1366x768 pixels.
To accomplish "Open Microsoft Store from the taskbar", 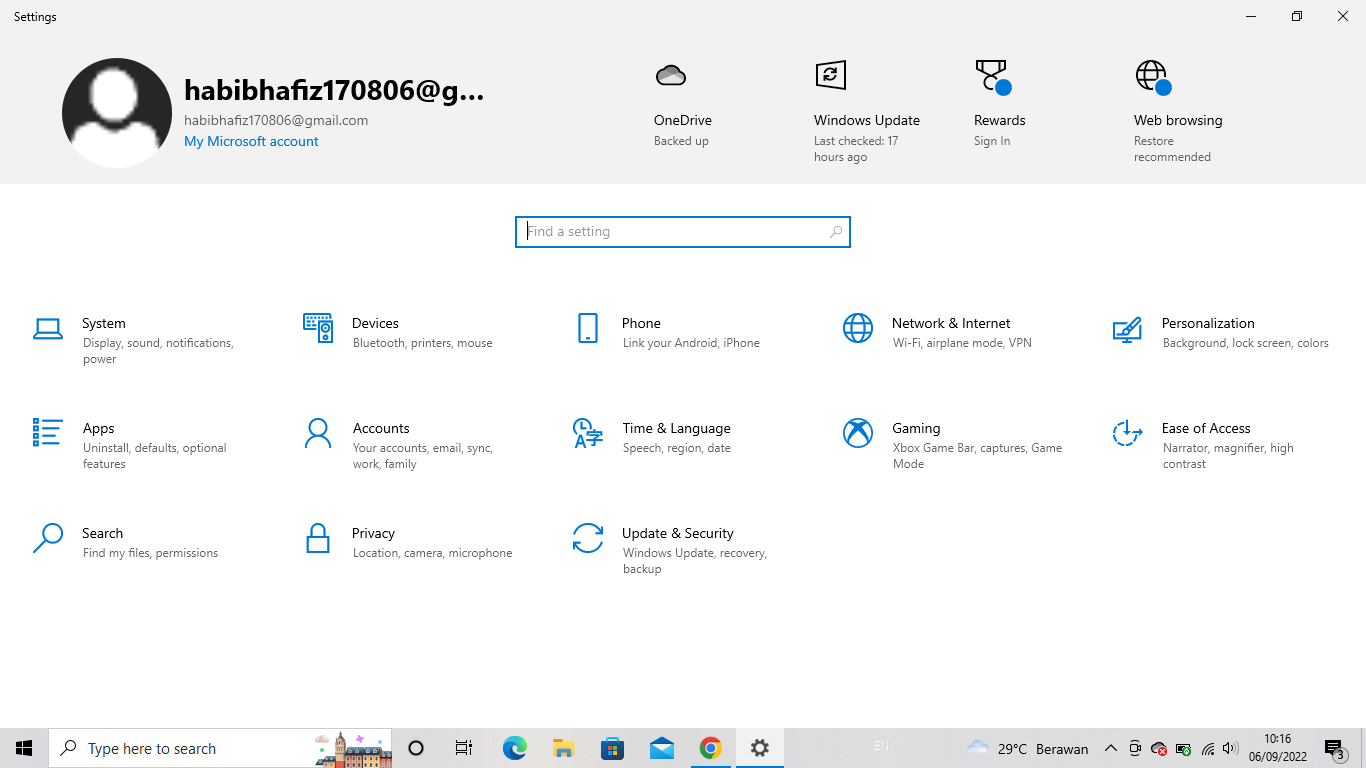I will 612,748.
